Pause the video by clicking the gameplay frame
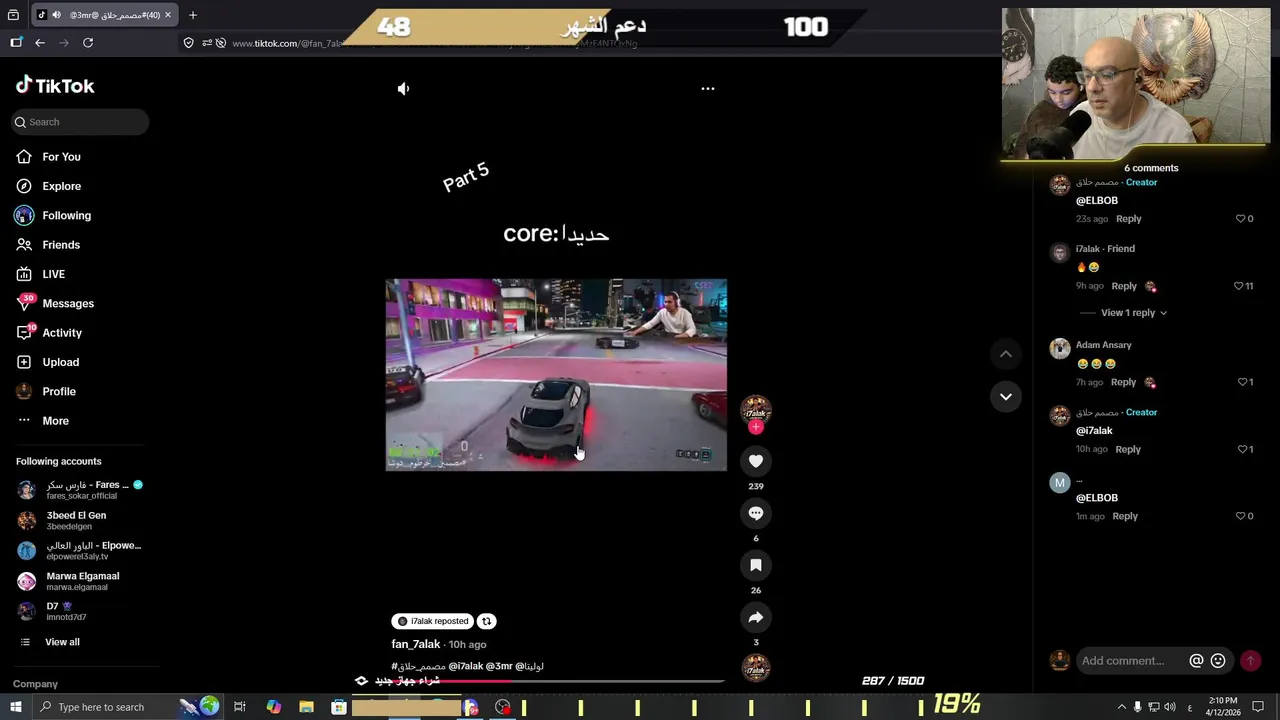1280x720 pixels. coord(556,375)
